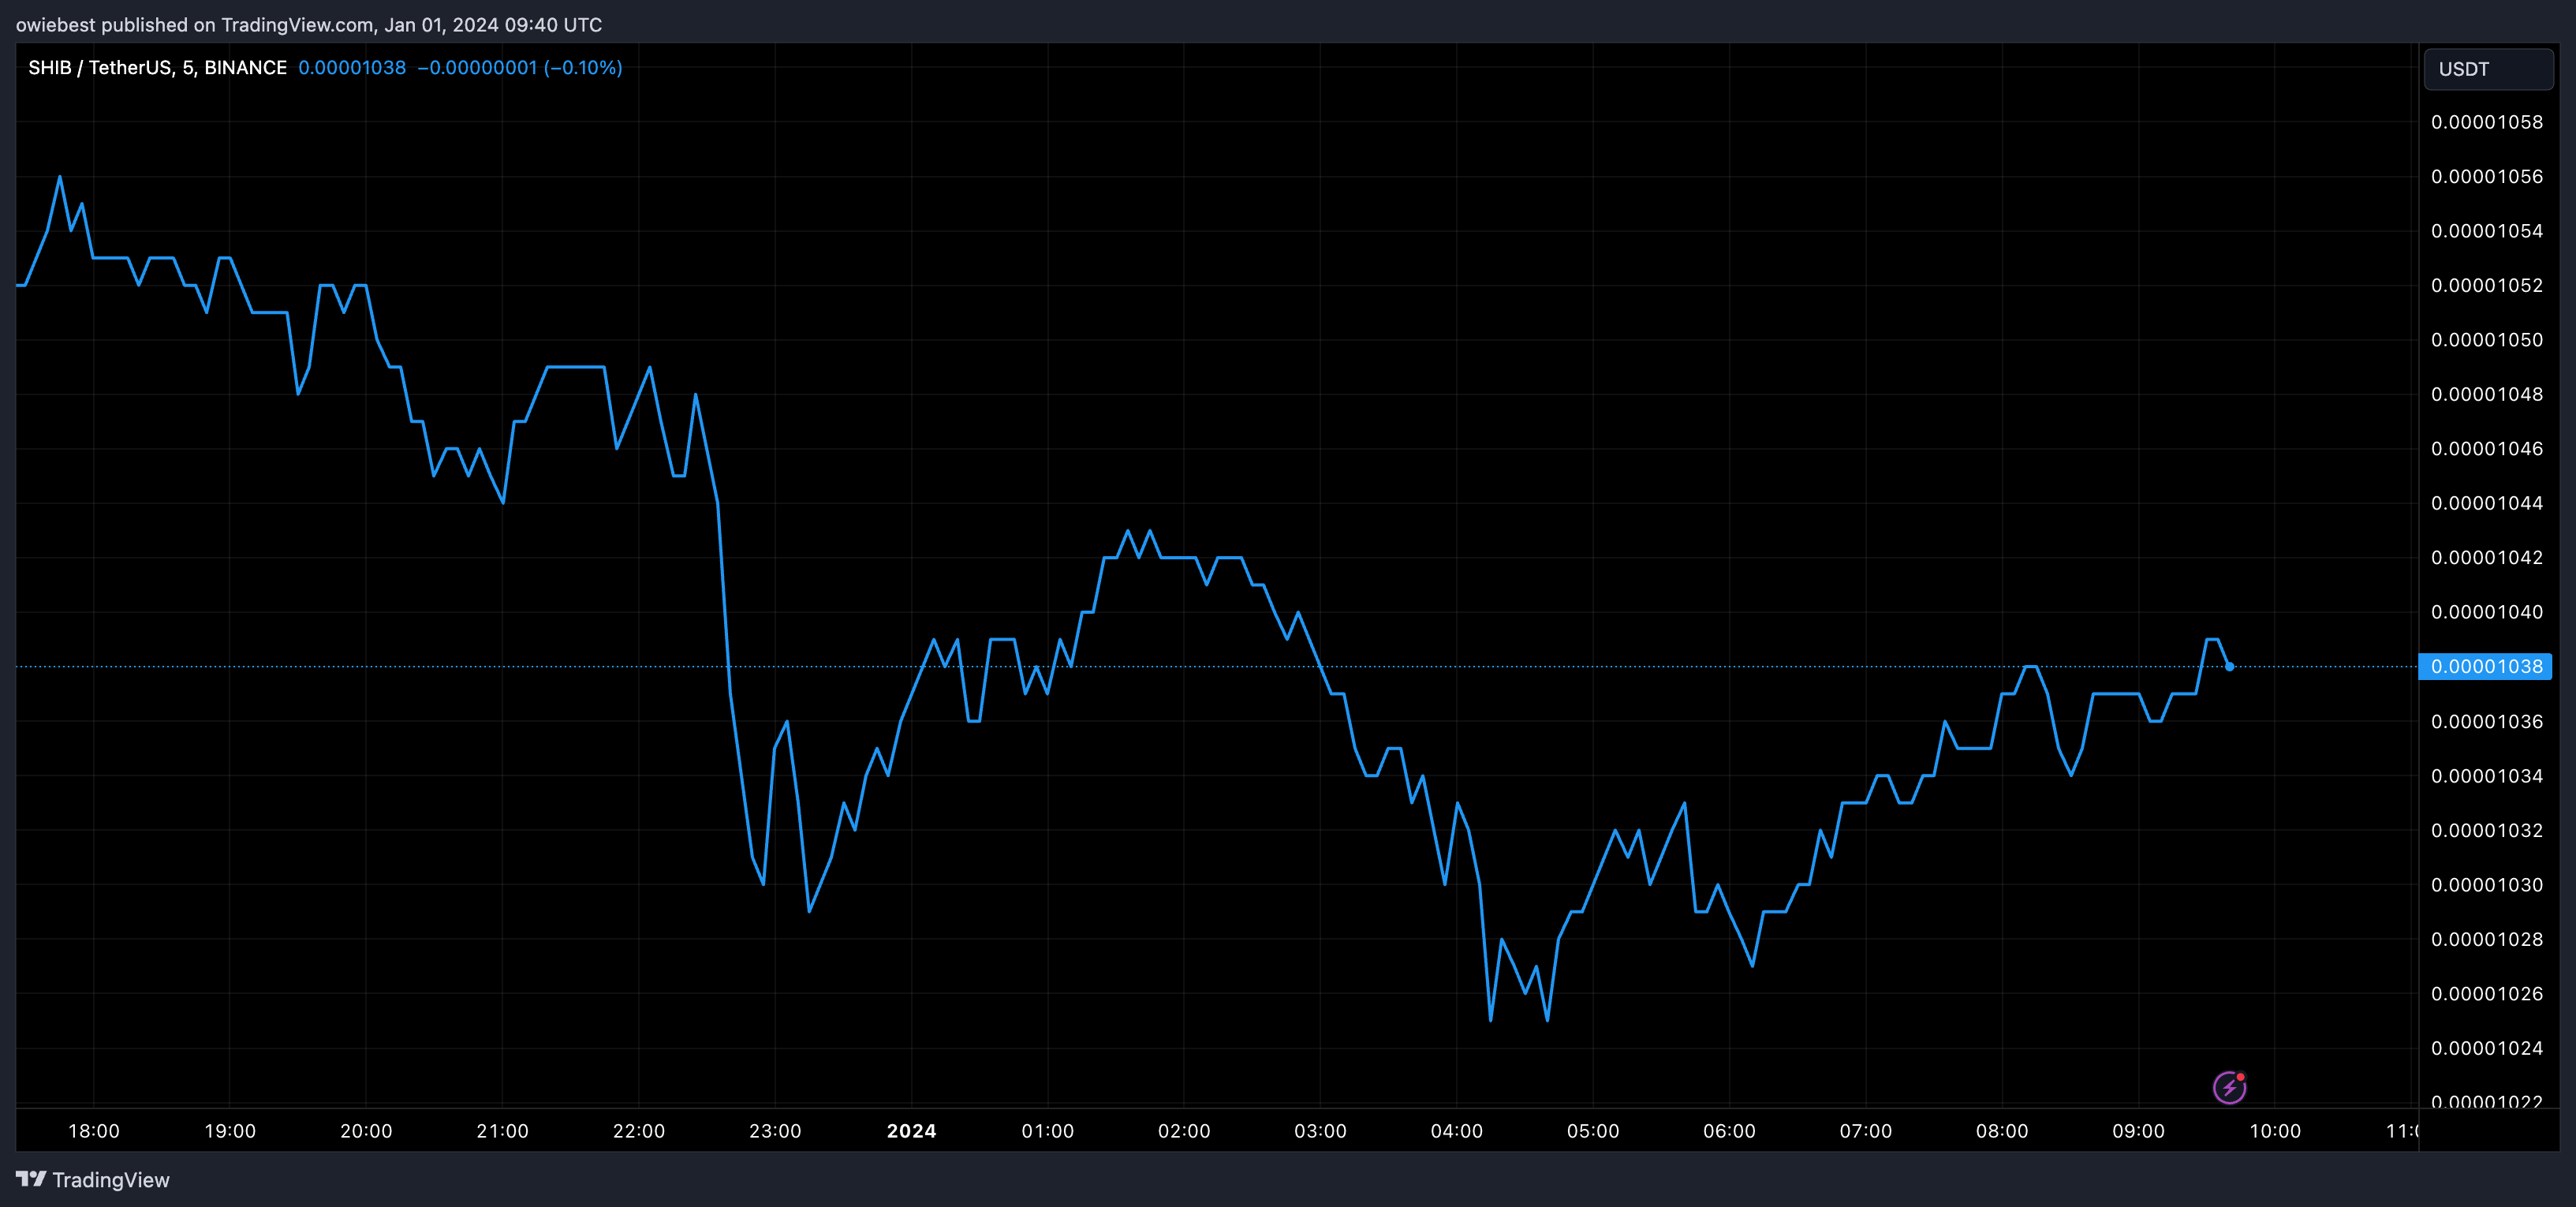
Task: Click the 23:00 time axis label
Action: [x=775, y=1131]
